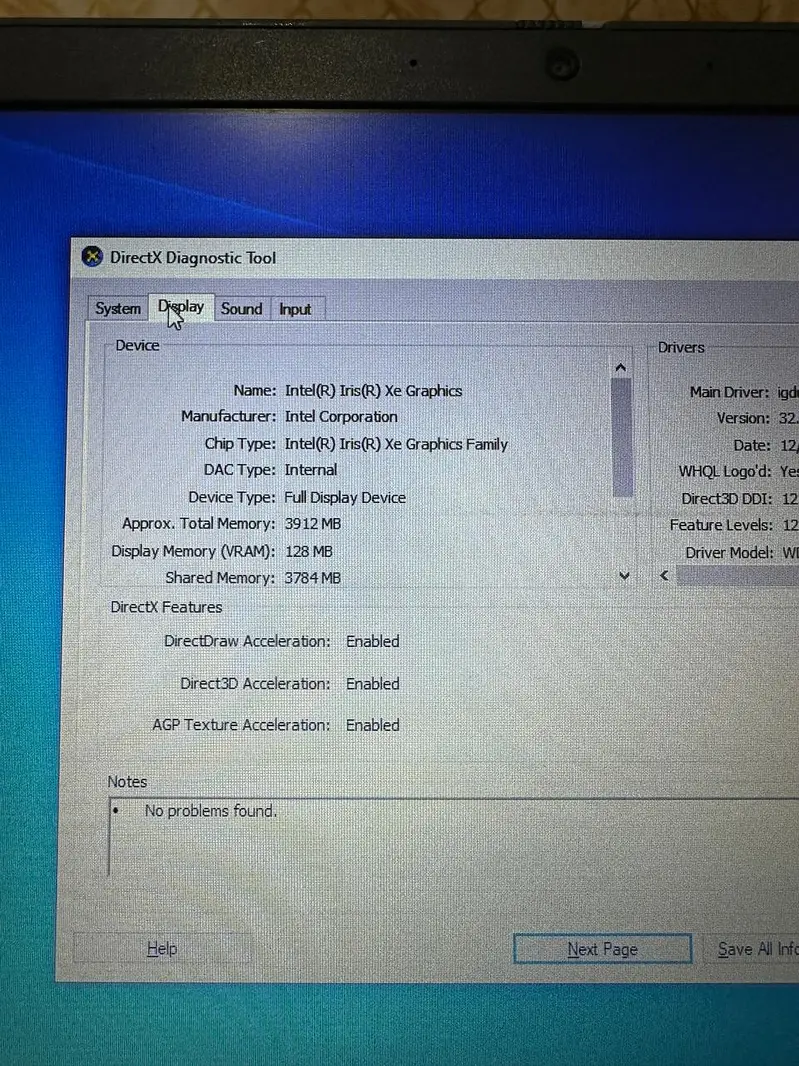Open the Sound tab
The height and width of the screenshot is (1066, 799).
coord(241,309)
